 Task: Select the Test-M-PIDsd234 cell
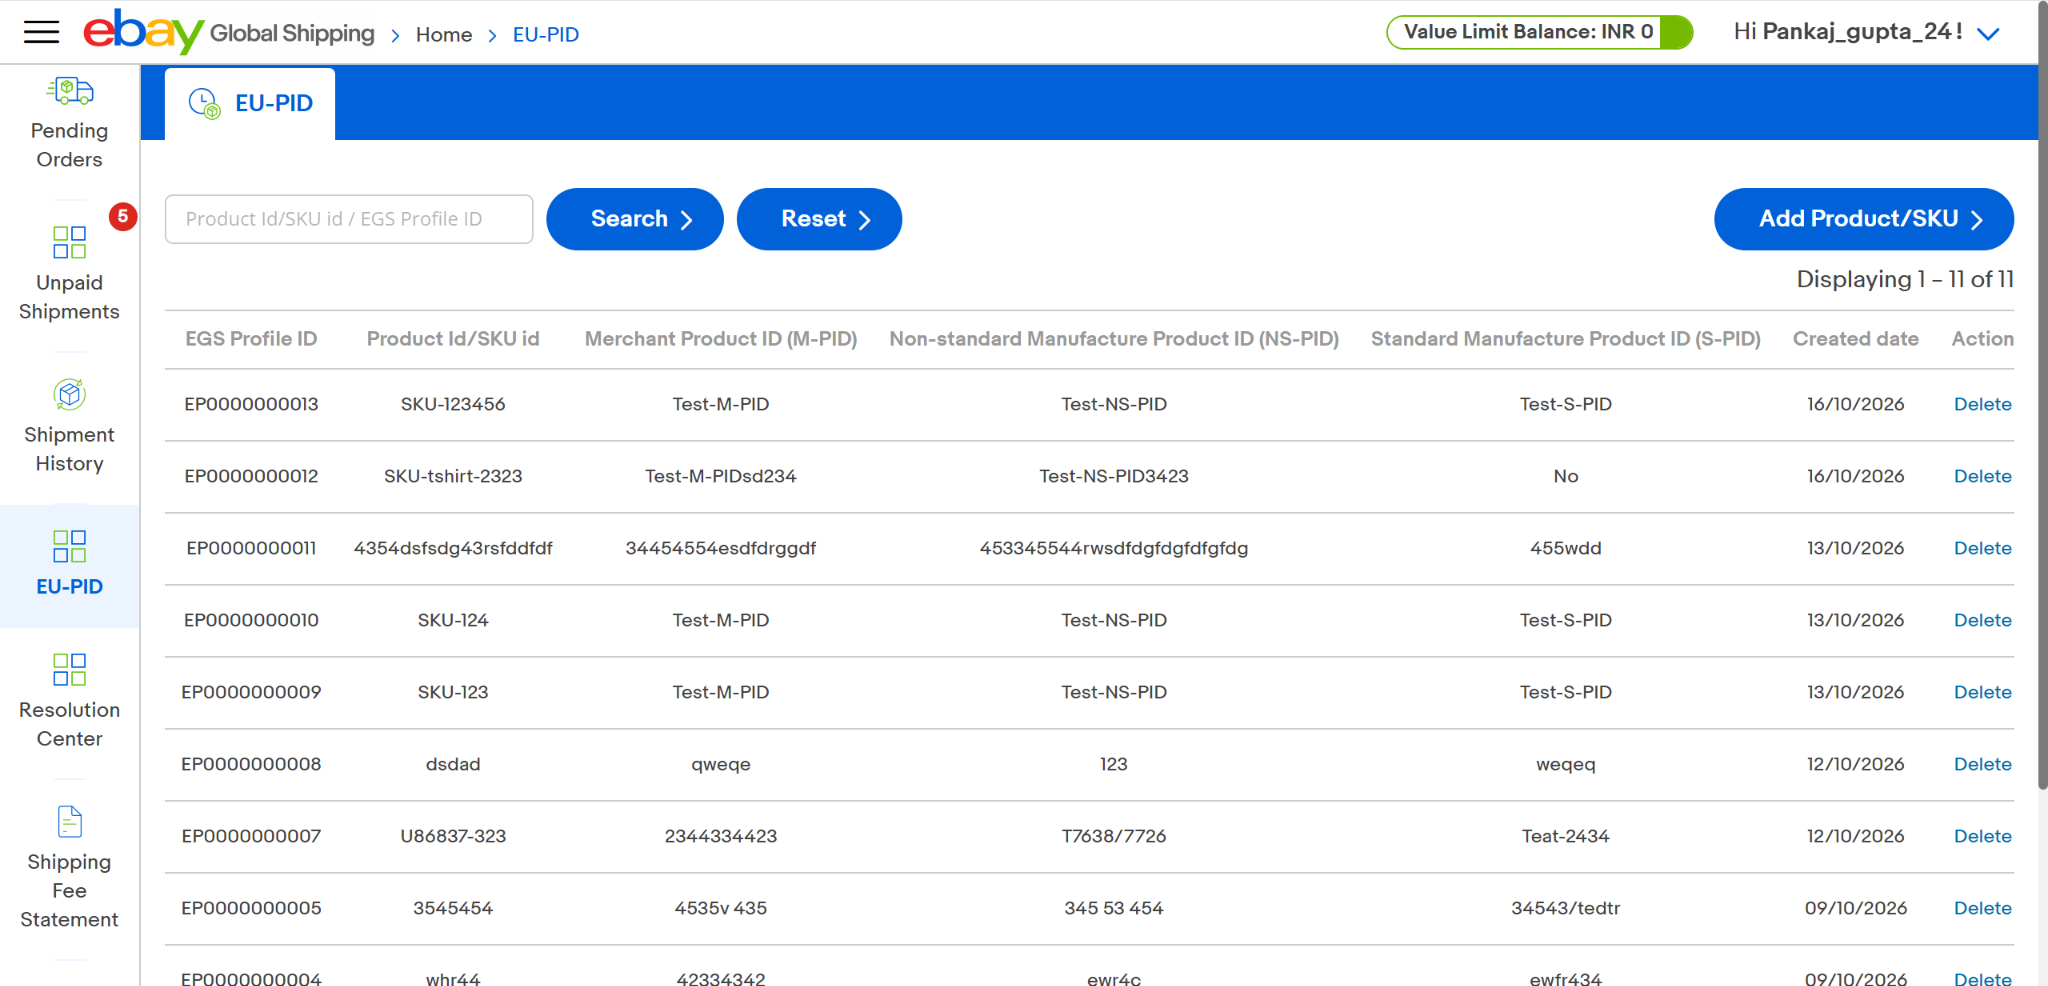click(721, 476)
